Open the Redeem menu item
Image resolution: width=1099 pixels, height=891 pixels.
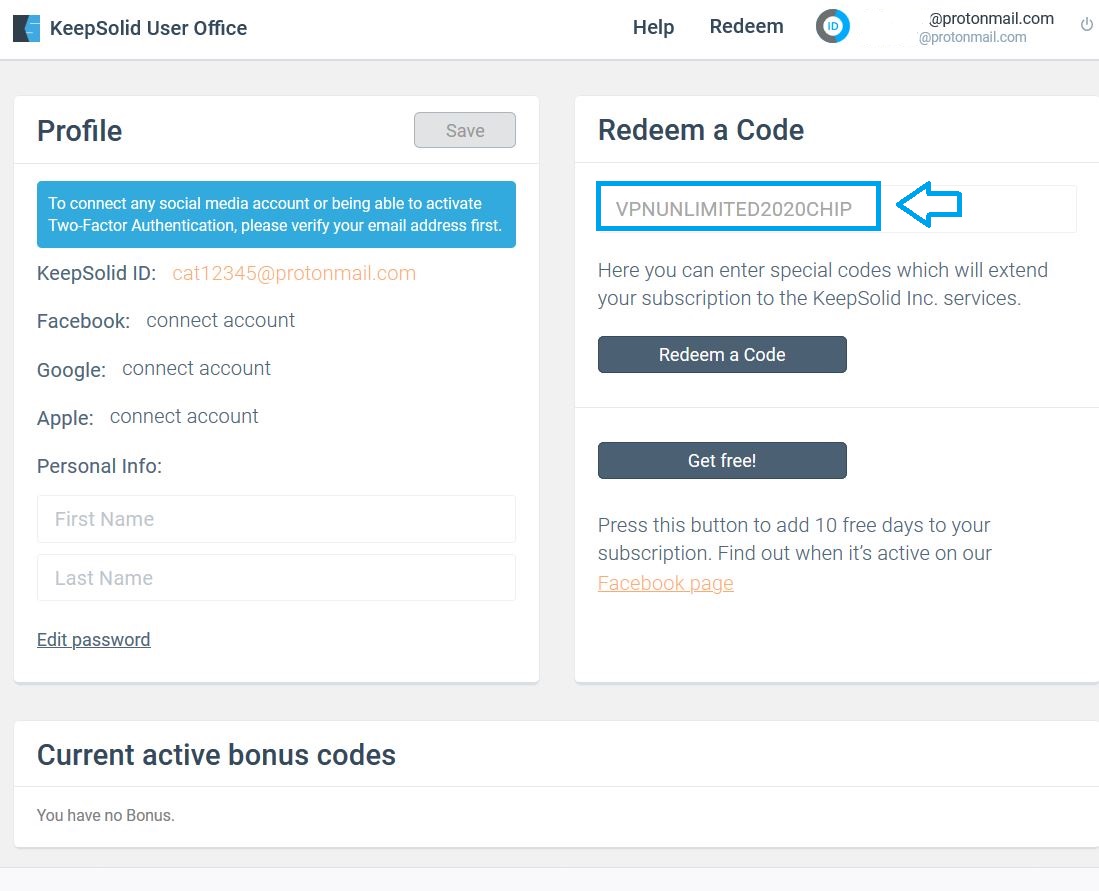tap(746, 27)
